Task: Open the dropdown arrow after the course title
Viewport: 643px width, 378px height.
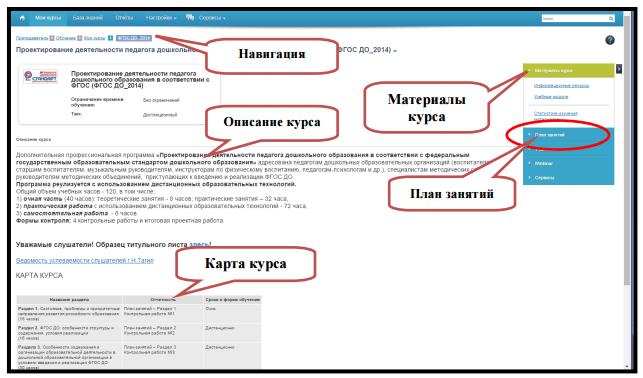Action: [395, 51]
